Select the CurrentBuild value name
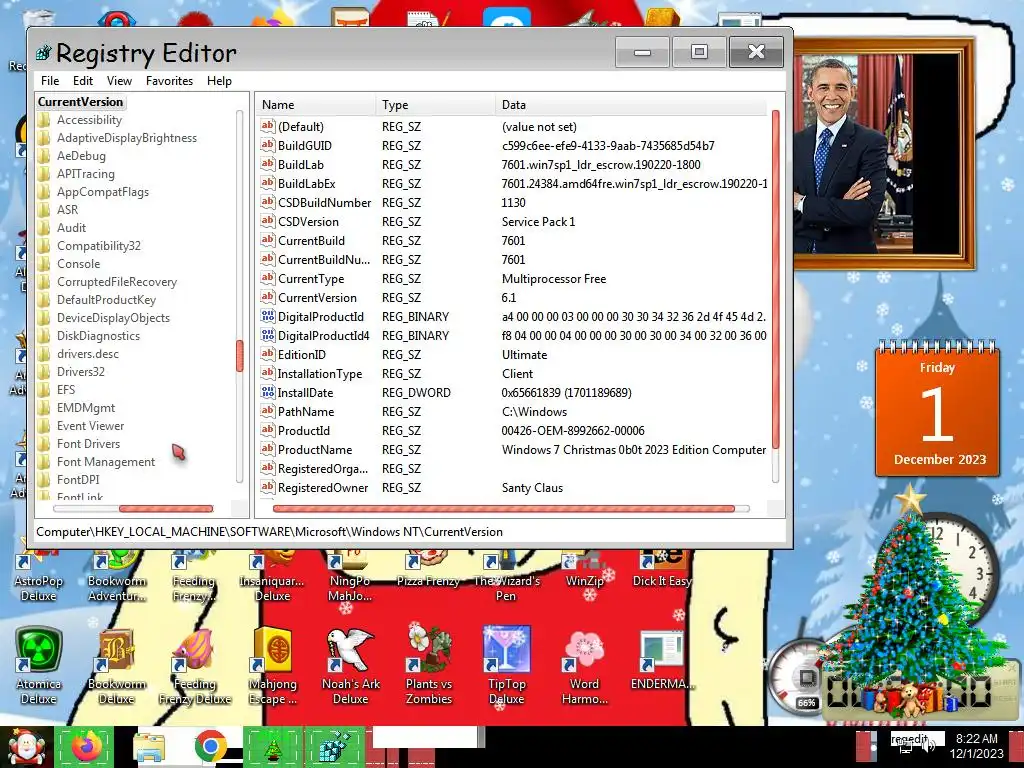Screen dimensions: 1024x768 (311, 240)
